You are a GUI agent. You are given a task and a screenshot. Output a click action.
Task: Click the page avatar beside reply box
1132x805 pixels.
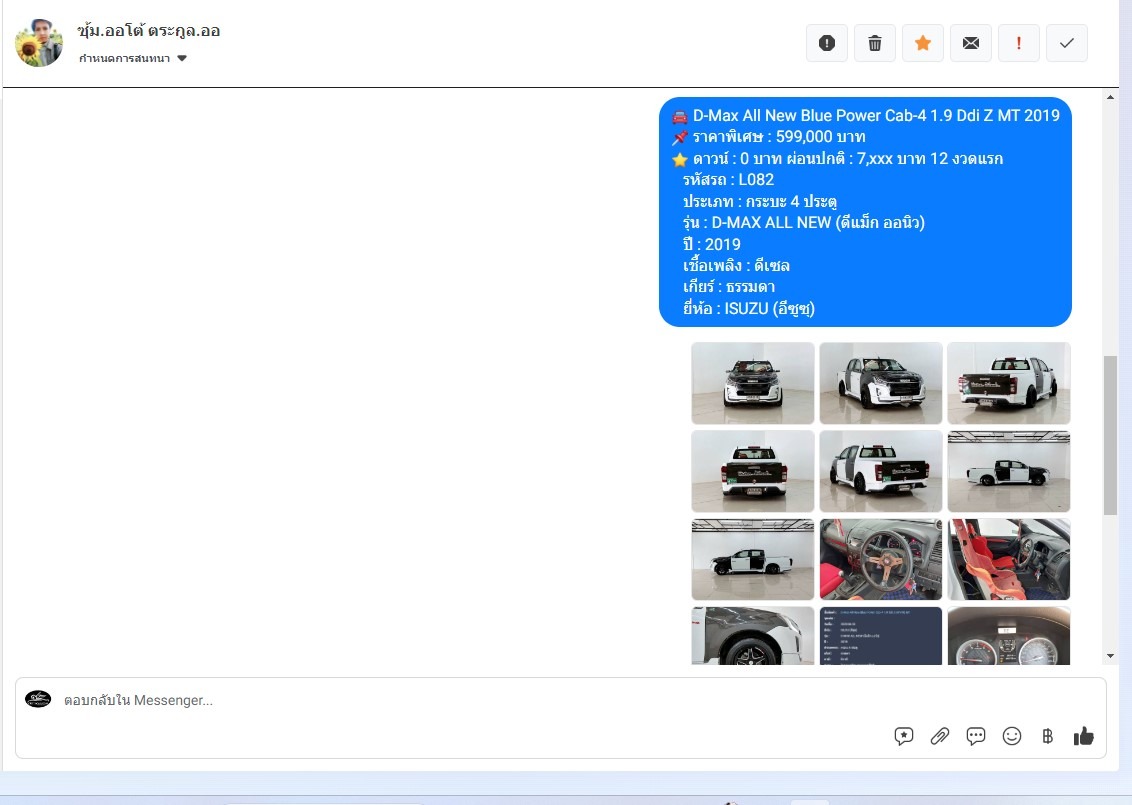38,699
